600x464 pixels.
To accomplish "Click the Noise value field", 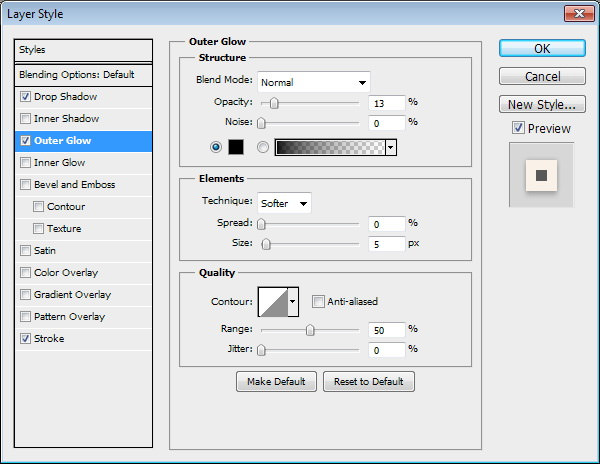I will click(386, 123).
